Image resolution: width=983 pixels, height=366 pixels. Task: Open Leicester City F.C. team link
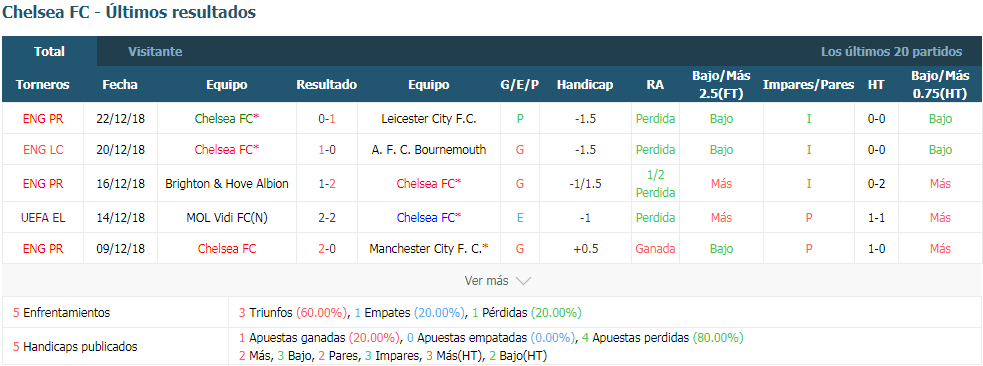429,118
